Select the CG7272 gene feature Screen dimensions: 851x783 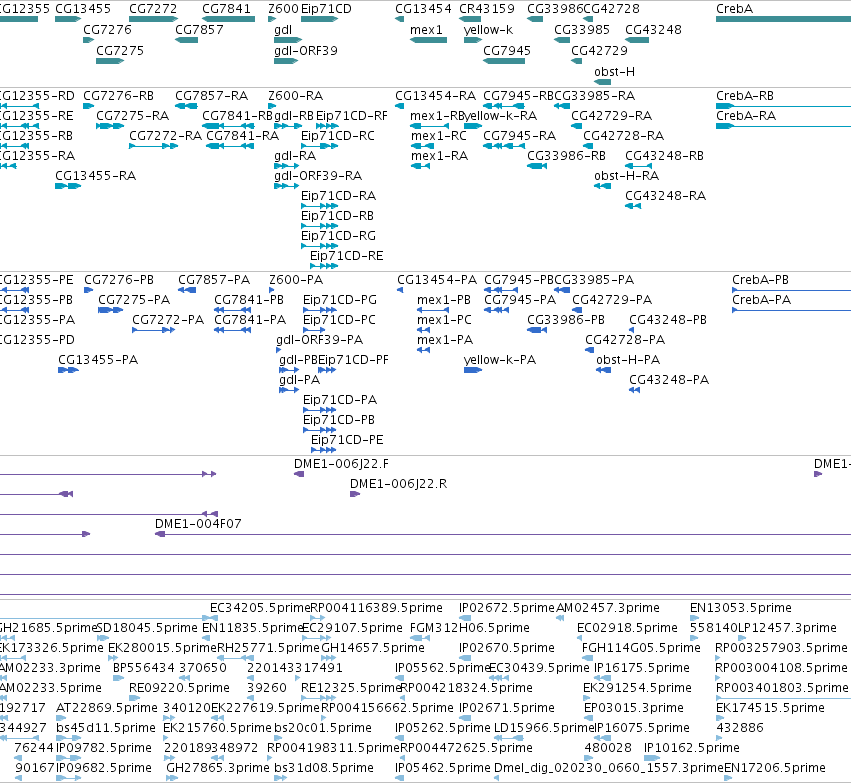154,19
